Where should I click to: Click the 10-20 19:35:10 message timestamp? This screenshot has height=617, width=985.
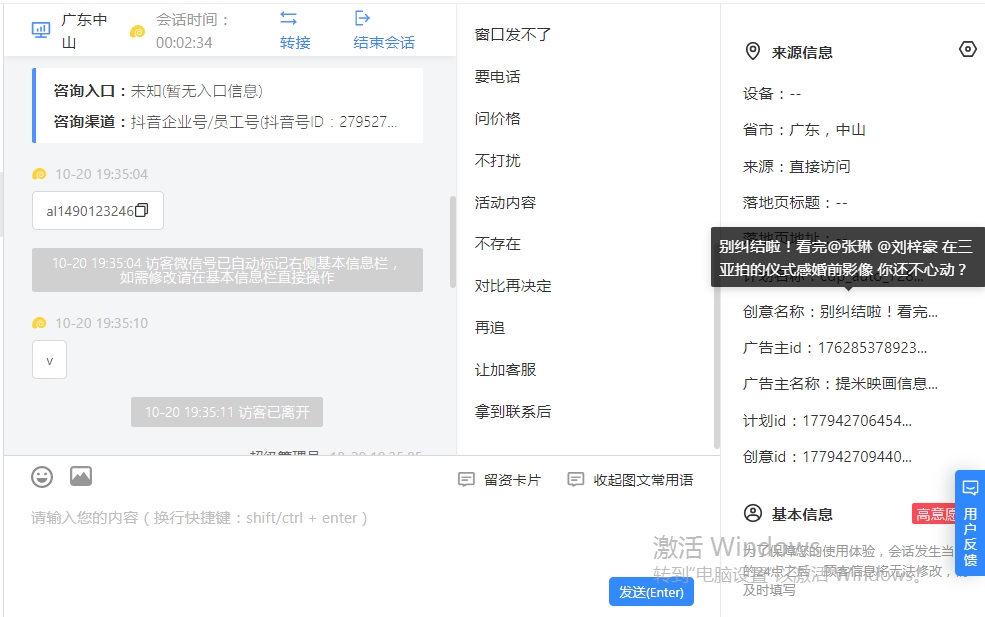tap(101, 323)
